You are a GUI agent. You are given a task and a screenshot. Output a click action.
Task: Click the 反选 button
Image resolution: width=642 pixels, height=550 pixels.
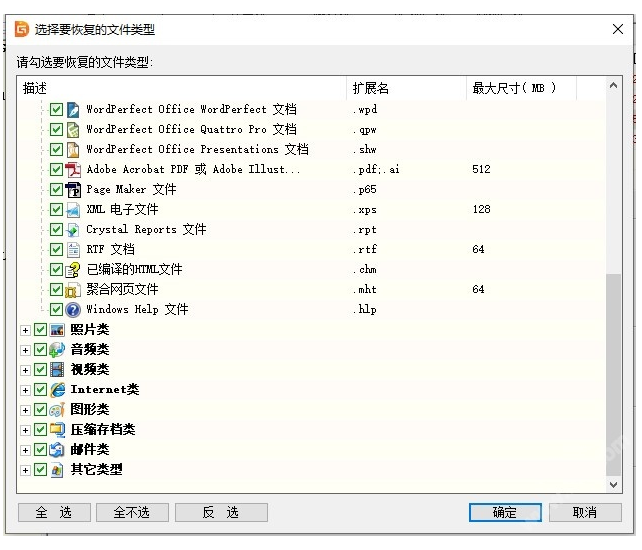coord(221,512)
